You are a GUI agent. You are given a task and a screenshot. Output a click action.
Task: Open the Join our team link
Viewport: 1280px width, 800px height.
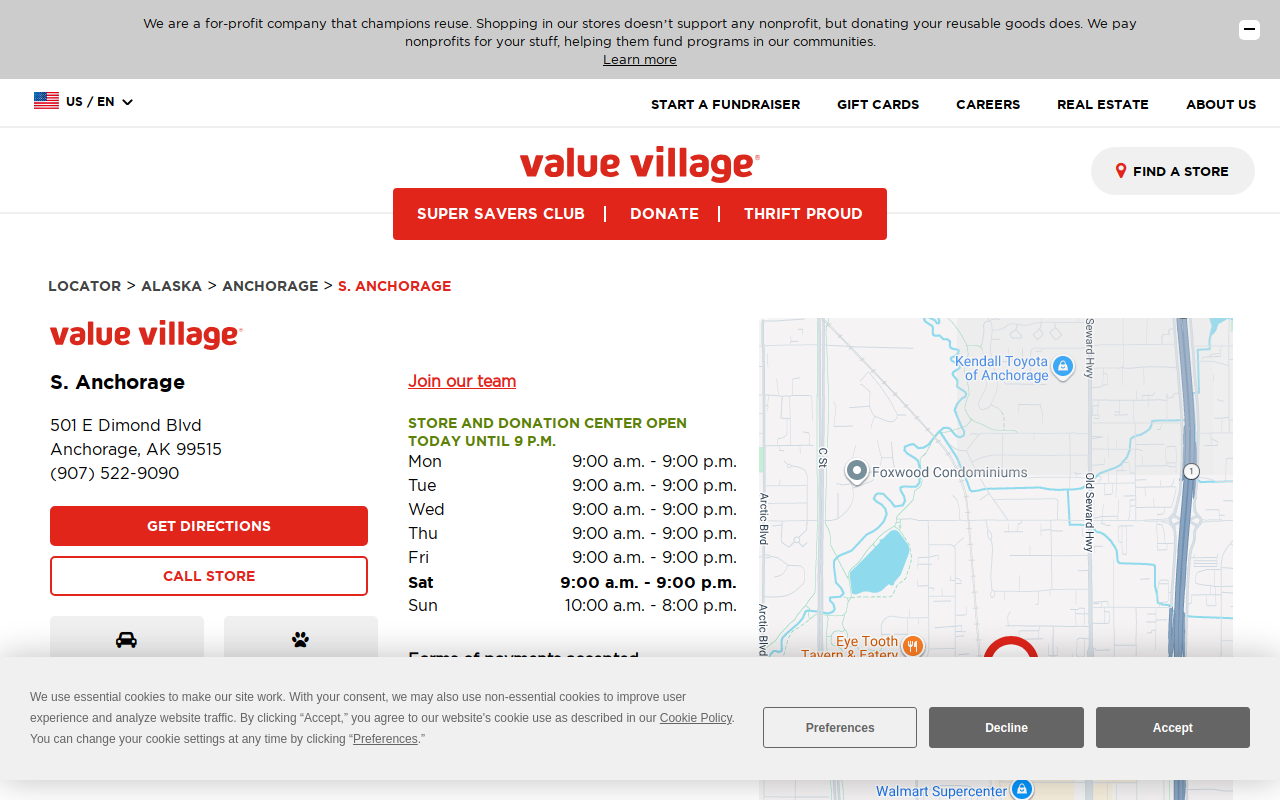pyautogui.click(x=462, y=381)
